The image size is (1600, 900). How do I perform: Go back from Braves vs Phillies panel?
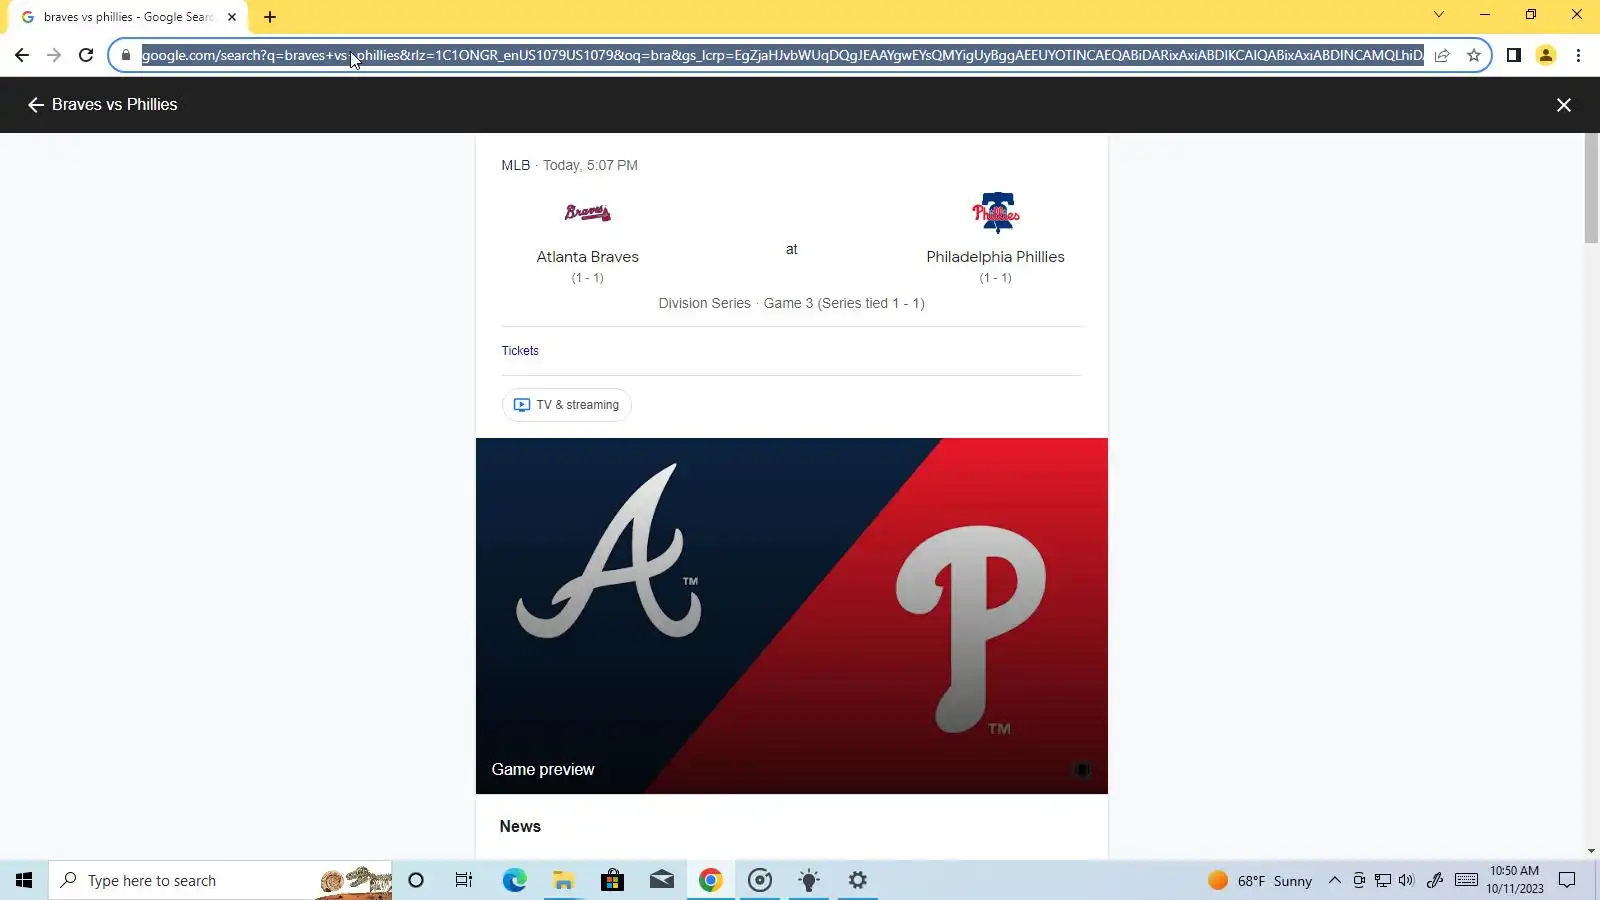(x=36, y=105)
